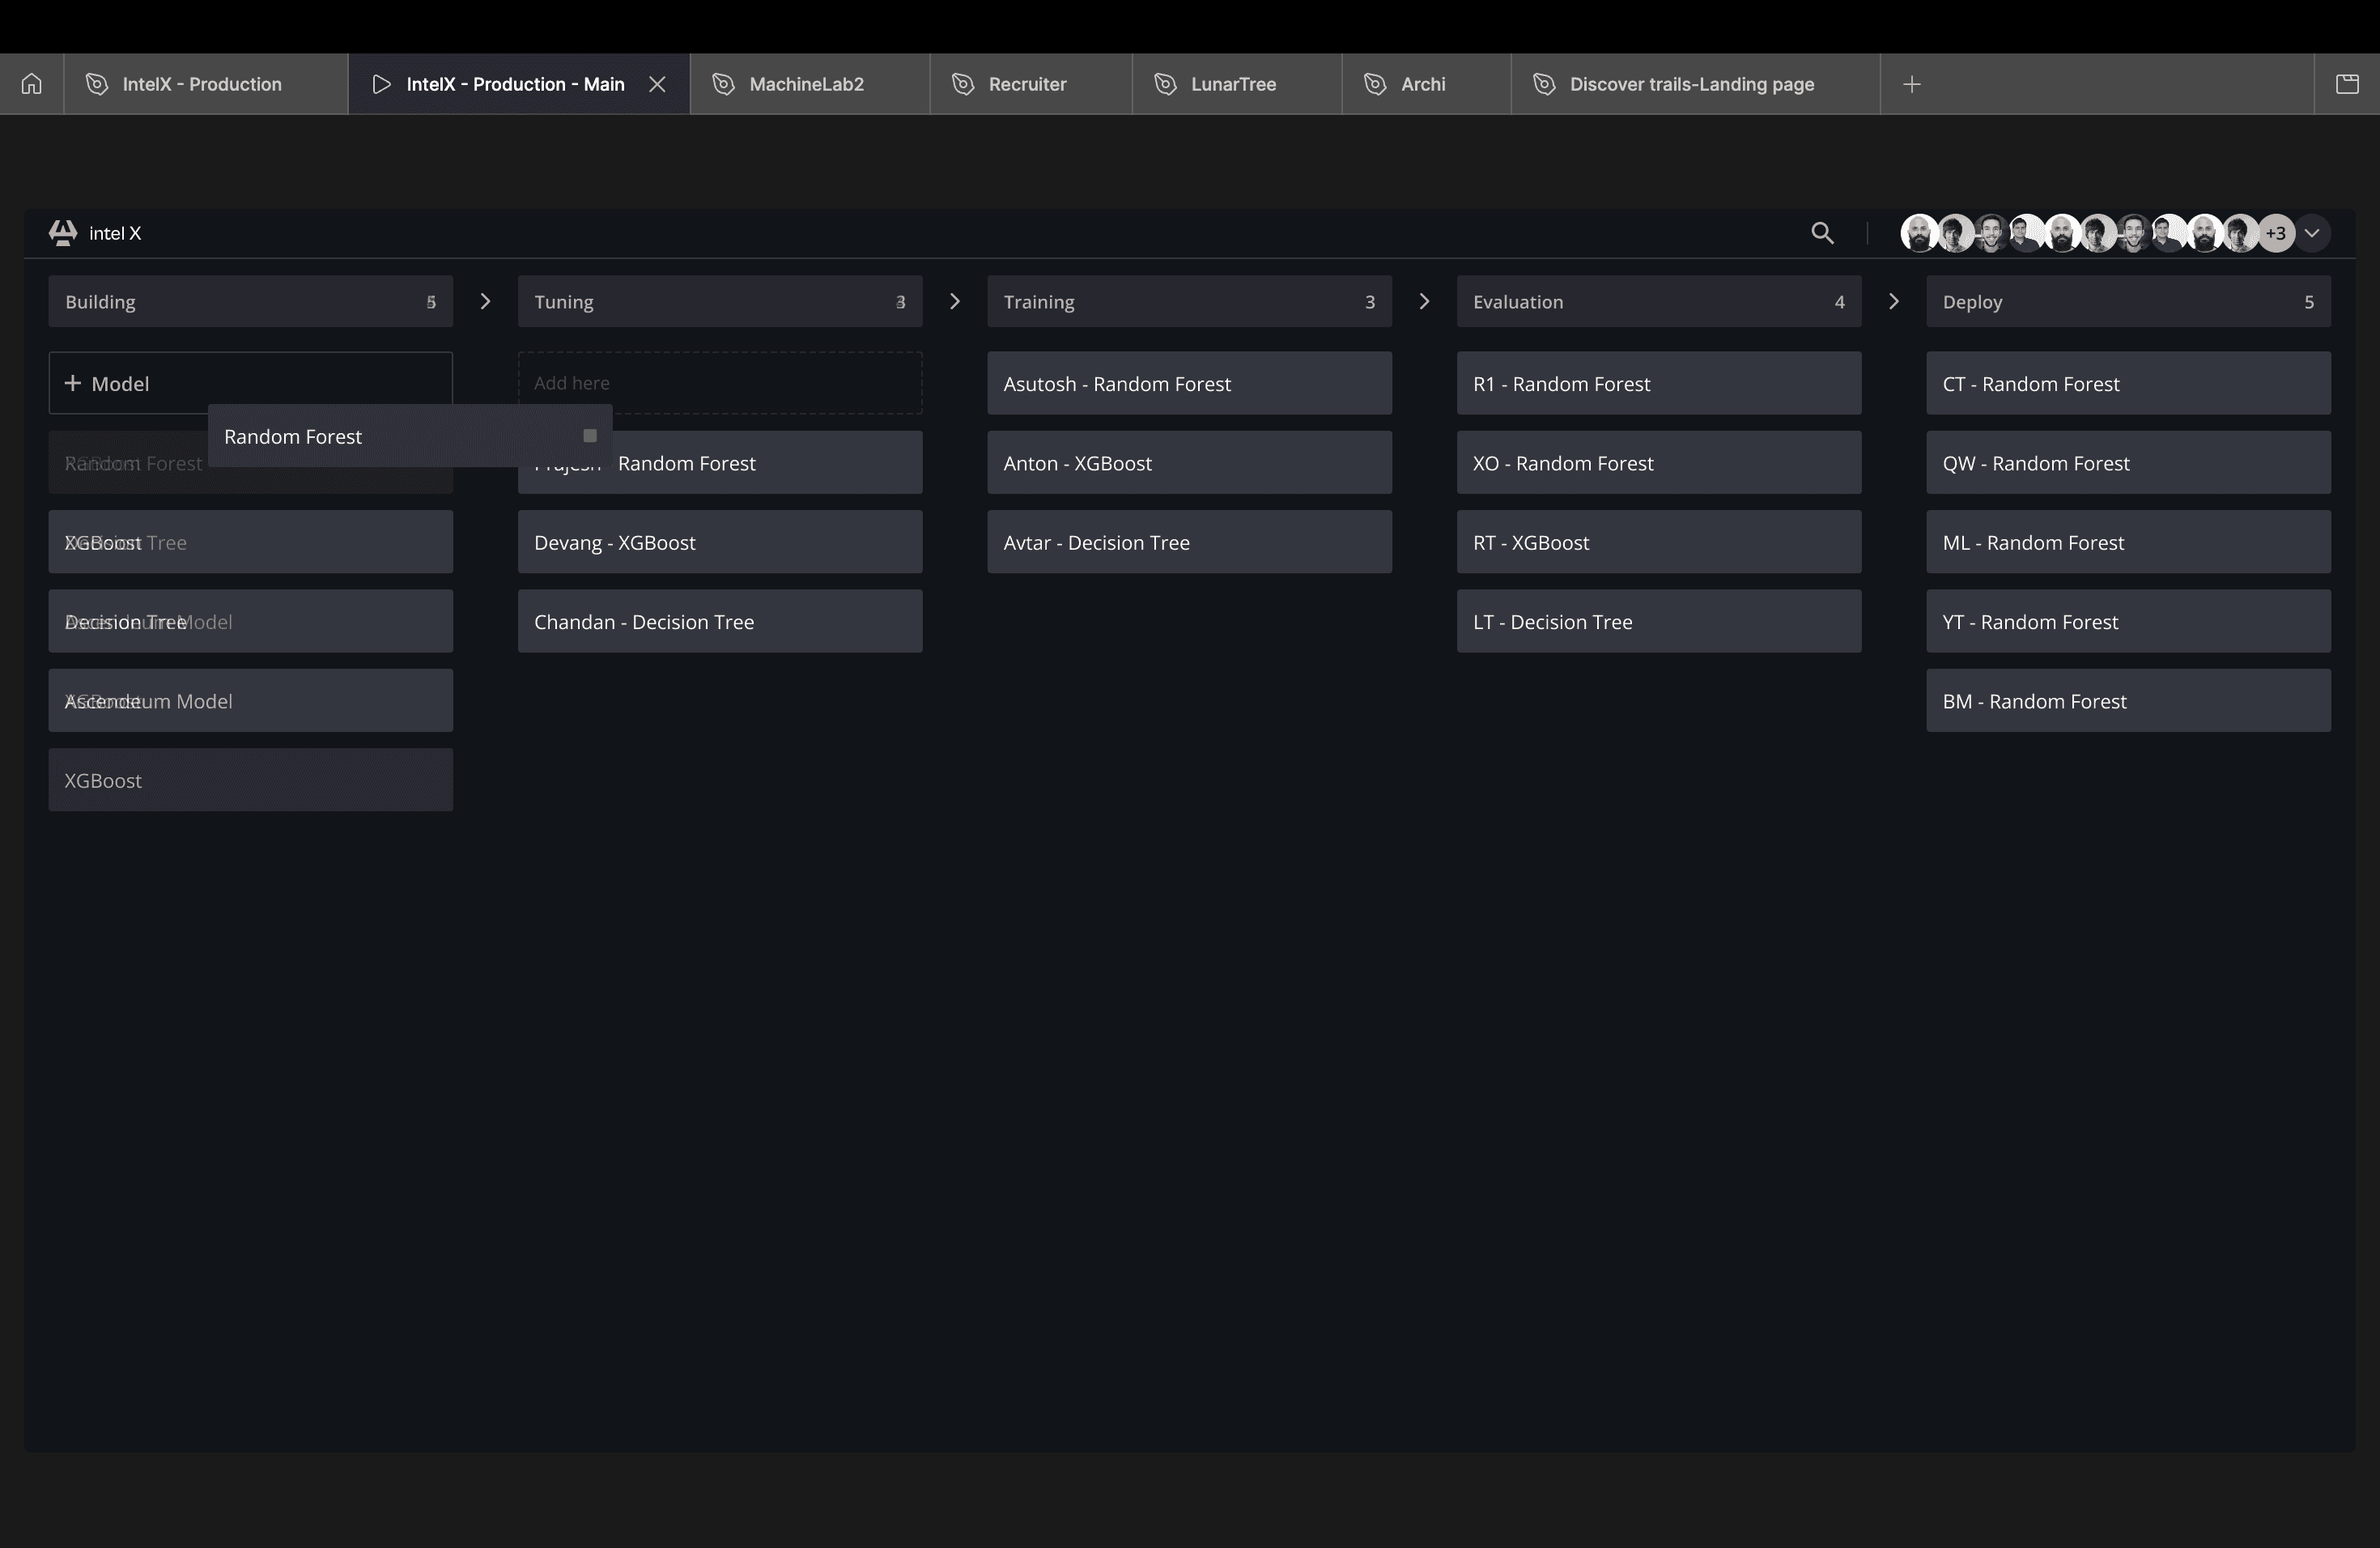Image resolution: width=2380 pixels, height=1548 pixels.
Task: Click the panel icon at far right of tab bar
Action: [x=2347, y=84]
